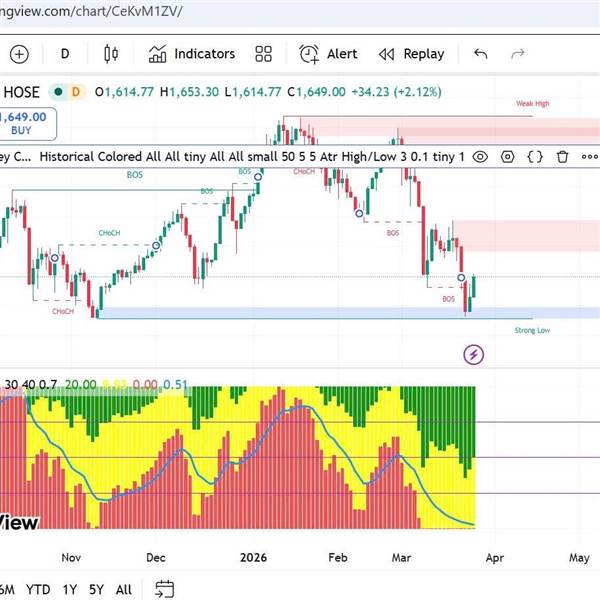
Task: Open indicator source code braces icon
Action: click(x=535, y=157)
